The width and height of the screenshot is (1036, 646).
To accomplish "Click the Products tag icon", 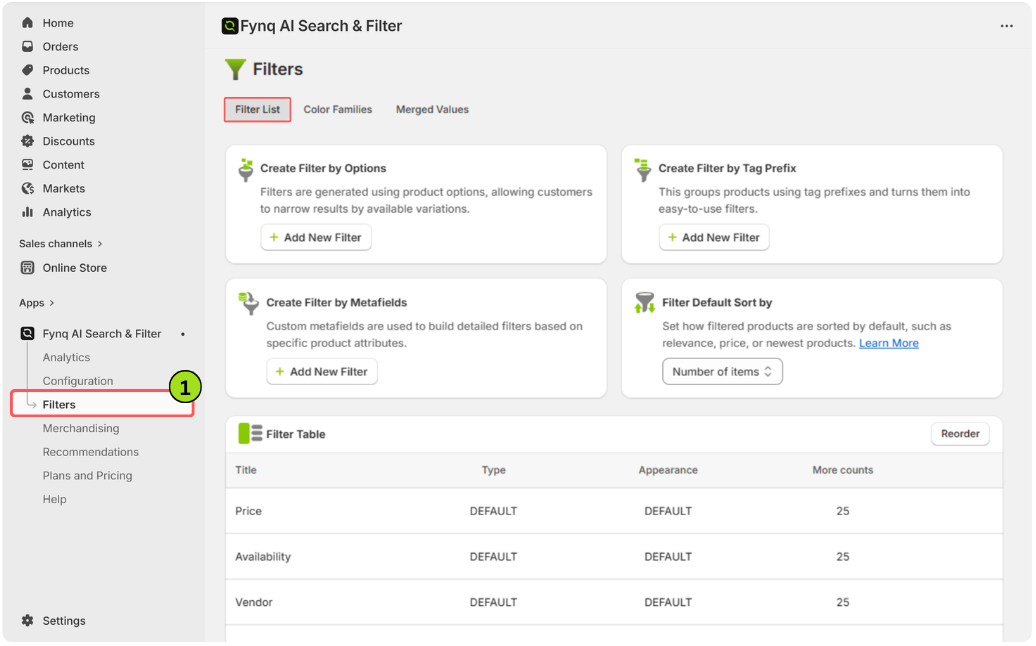I will point(27,70).
